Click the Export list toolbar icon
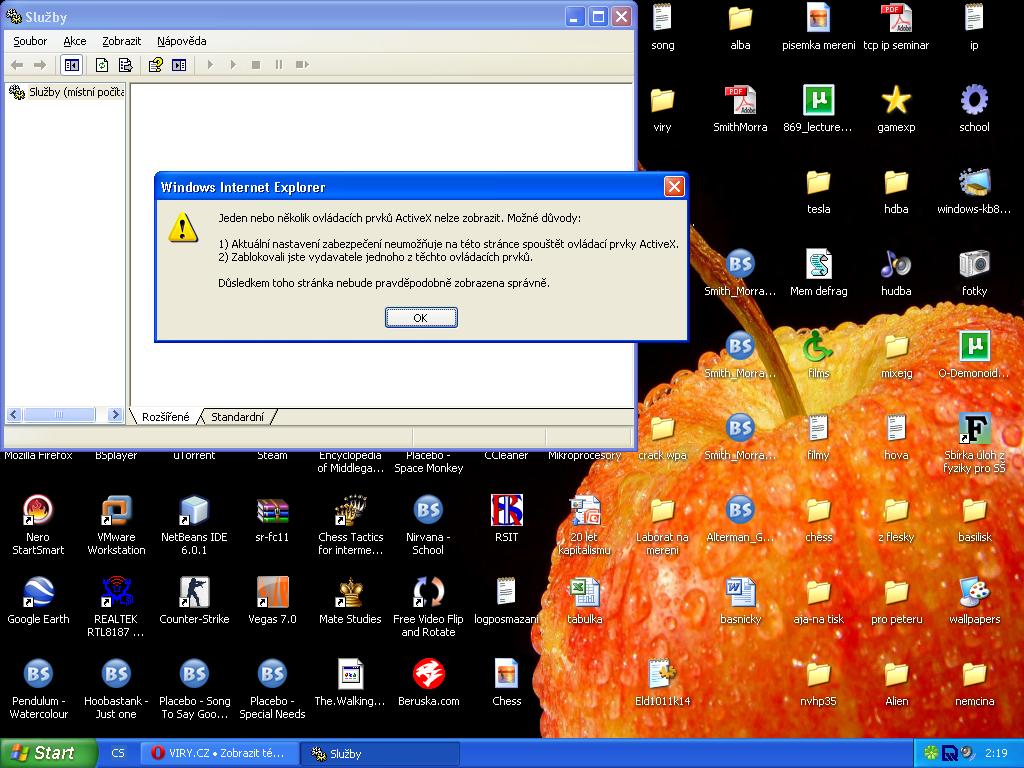 coord(126,65)
